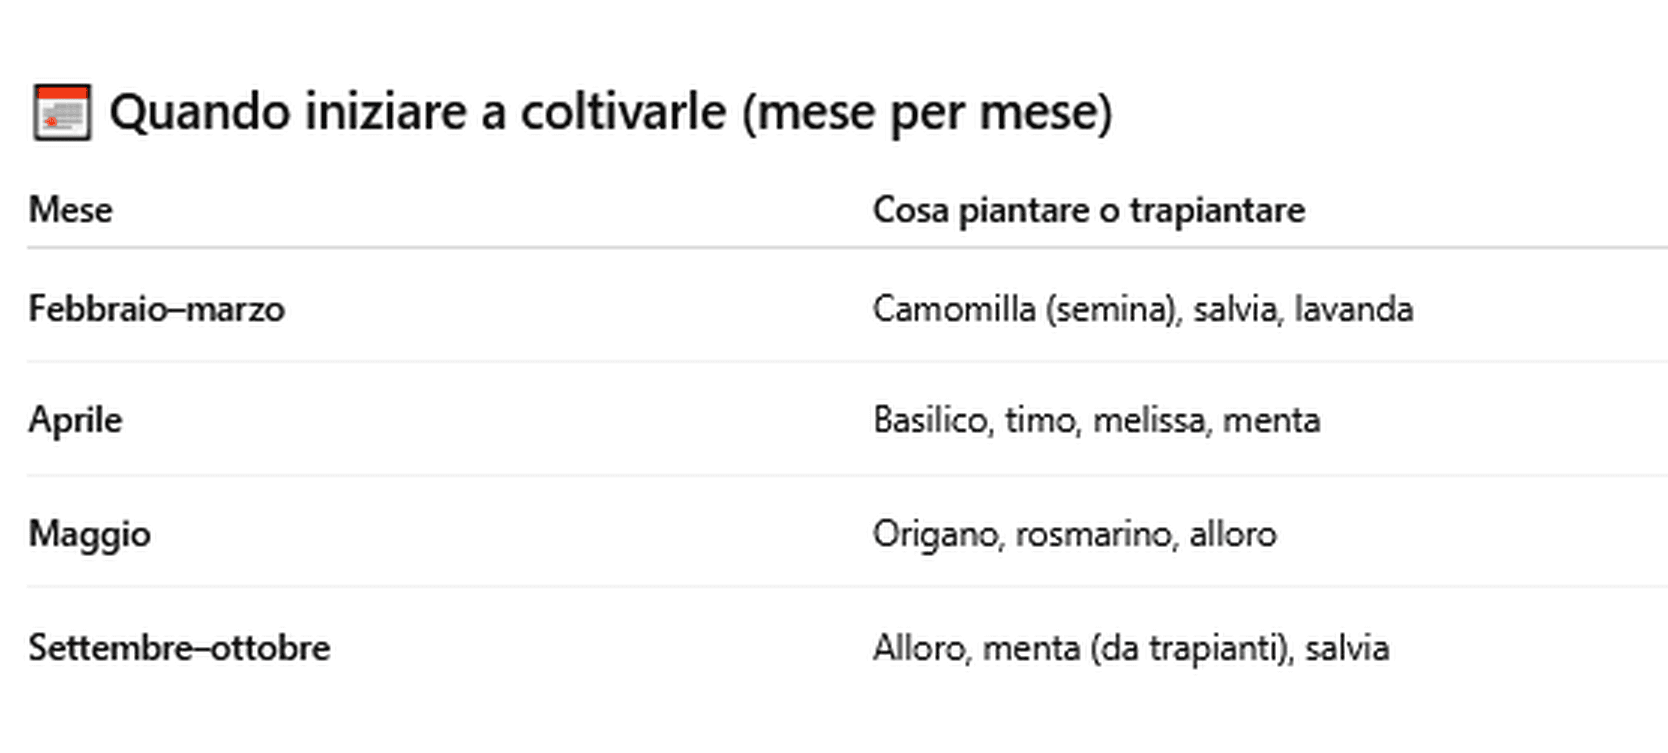Select the 'Cosa piantare o trapiantare' header
1668x753 pixels.
coord(1088,210)
